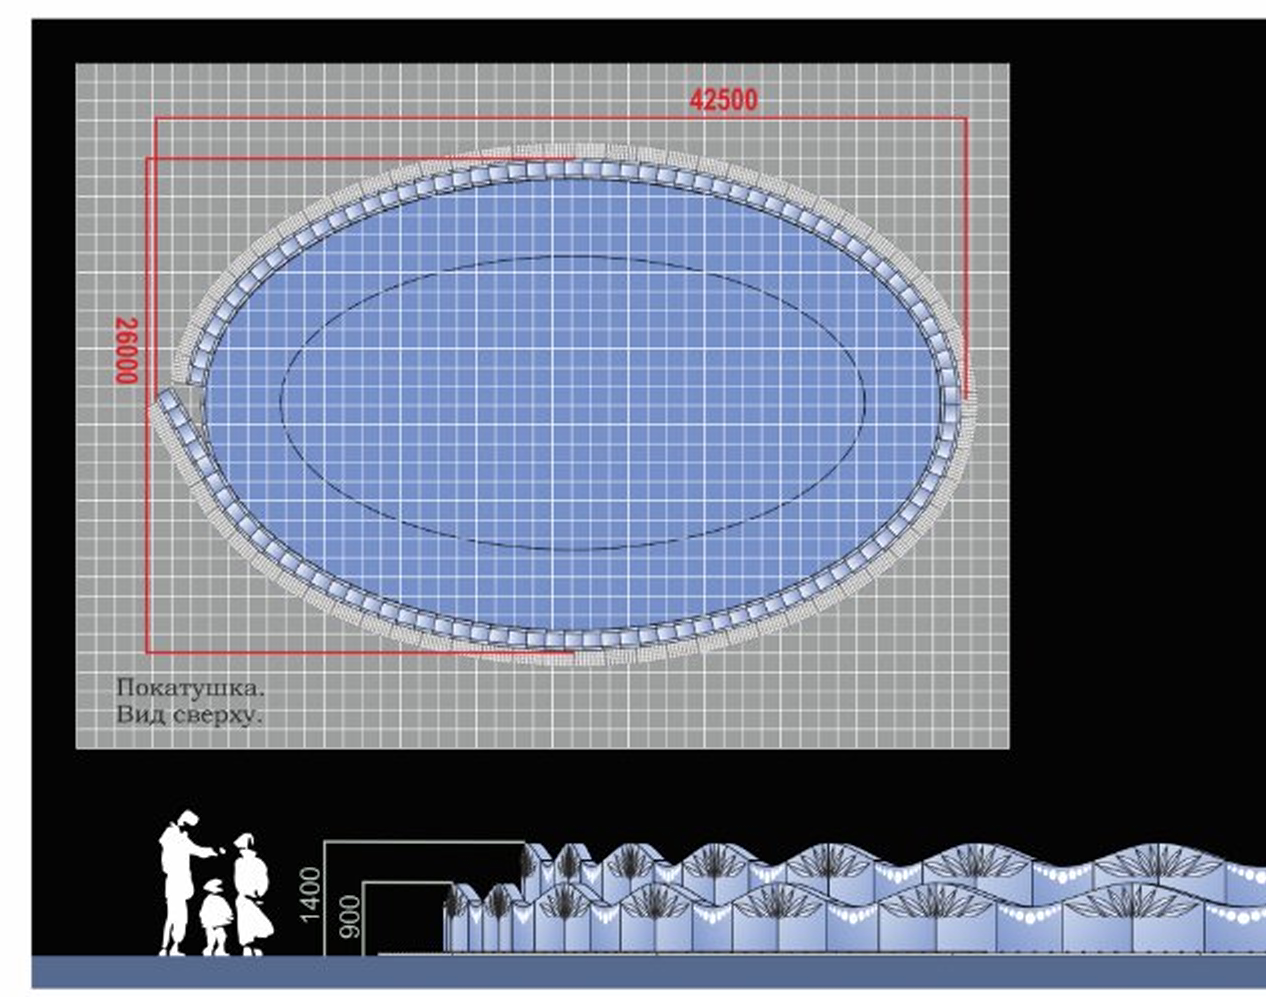Click the topmost block of the oval wall

(x=572, y=170)
